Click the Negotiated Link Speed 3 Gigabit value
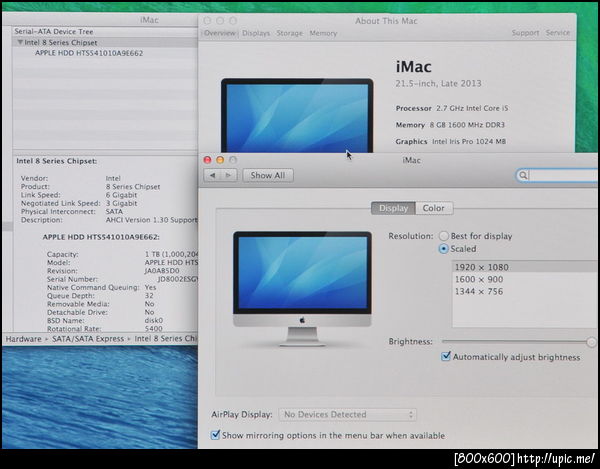Image resolution: width=600 pixels, height=469 pixels. click(121, 204)
